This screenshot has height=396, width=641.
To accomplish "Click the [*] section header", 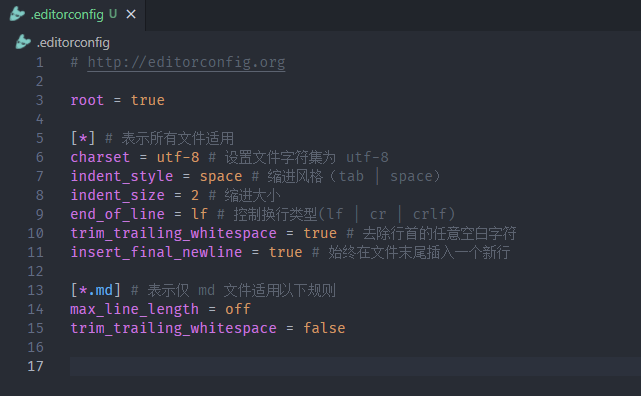I will click(83, 138).
